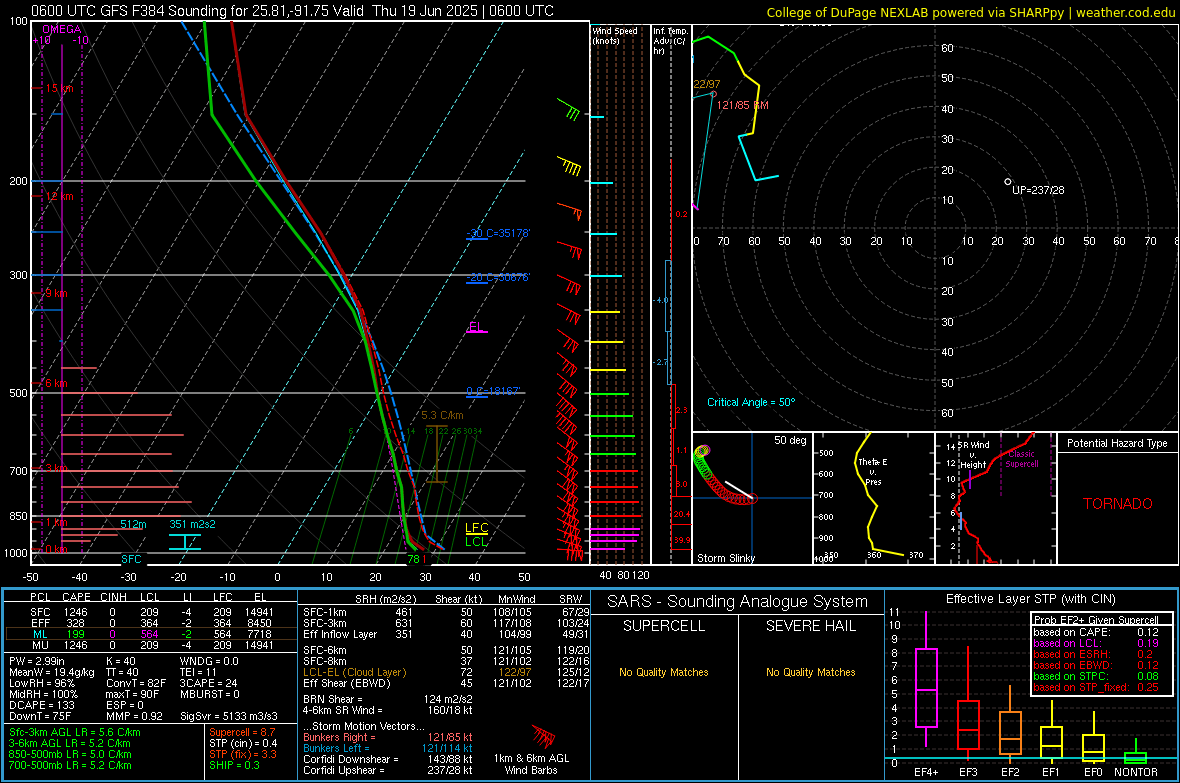The height and width of the screenshot is (783, 1180).
Task: Click the SigSvr = 5133 m3/s3 value
Action: click(229, 716)
